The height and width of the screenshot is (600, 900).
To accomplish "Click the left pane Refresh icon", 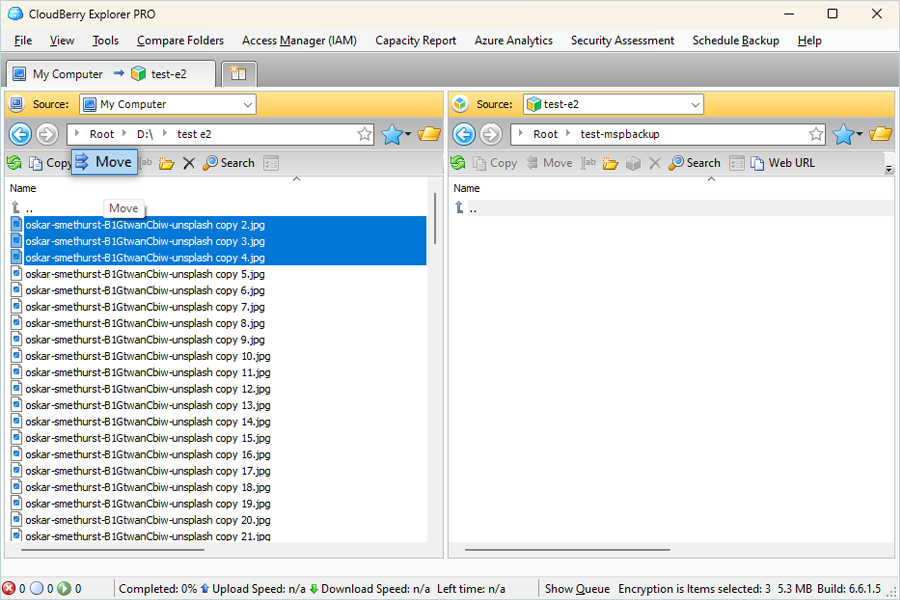I will (x=14, y=163).
